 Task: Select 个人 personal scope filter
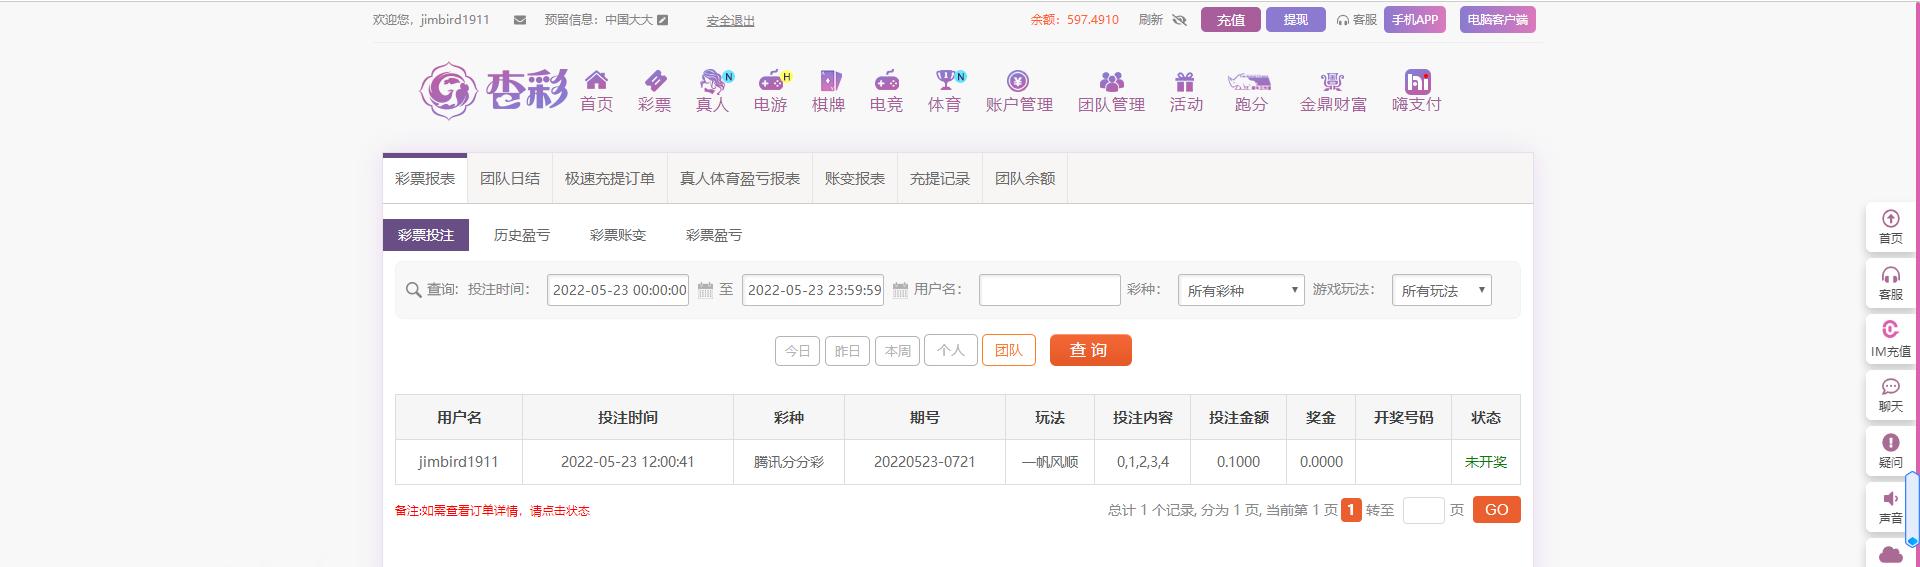(x=950, y=350)
